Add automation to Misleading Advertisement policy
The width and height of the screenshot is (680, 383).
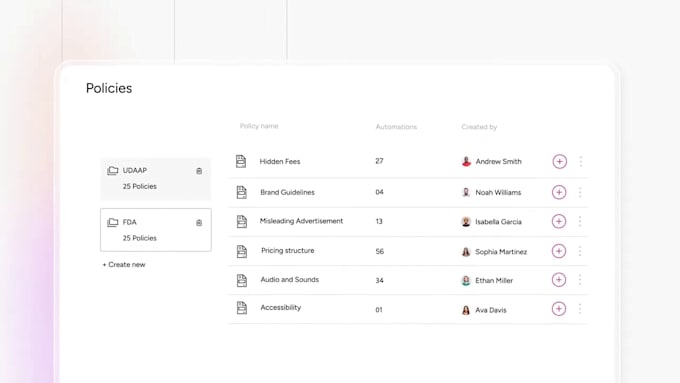(x=559, y=221)
